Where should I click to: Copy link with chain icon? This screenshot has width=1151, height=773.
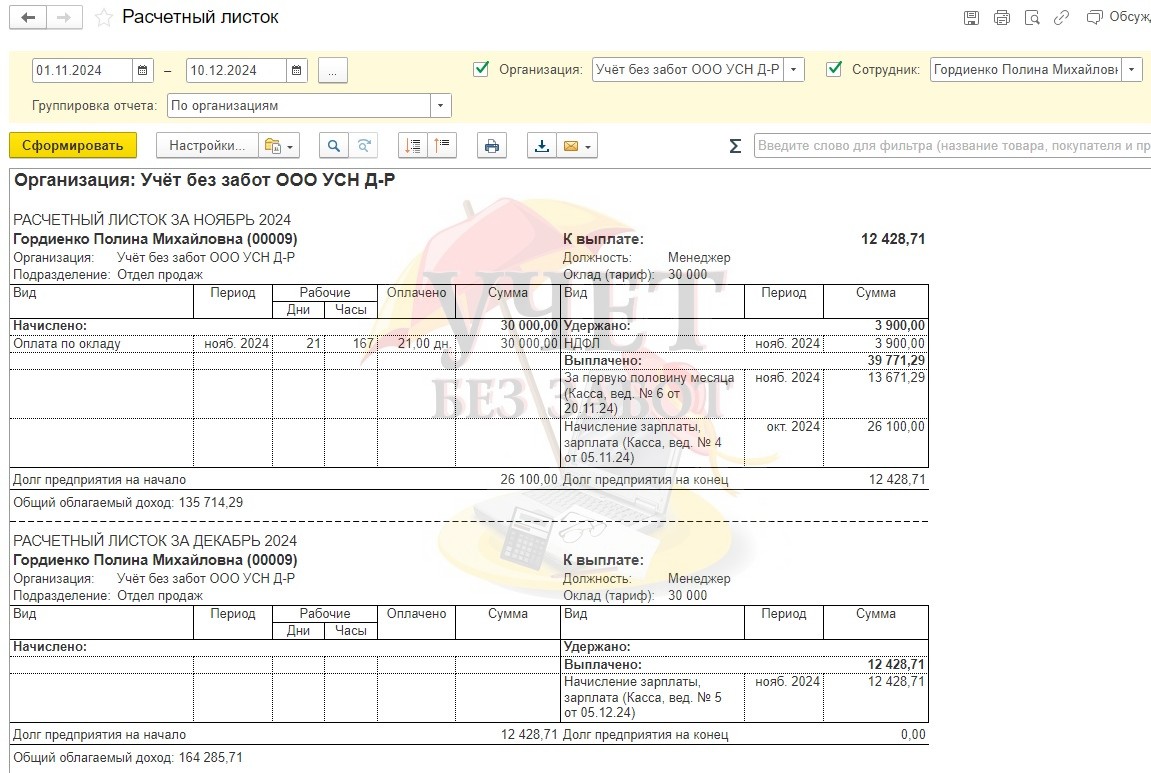[1061, 18]
